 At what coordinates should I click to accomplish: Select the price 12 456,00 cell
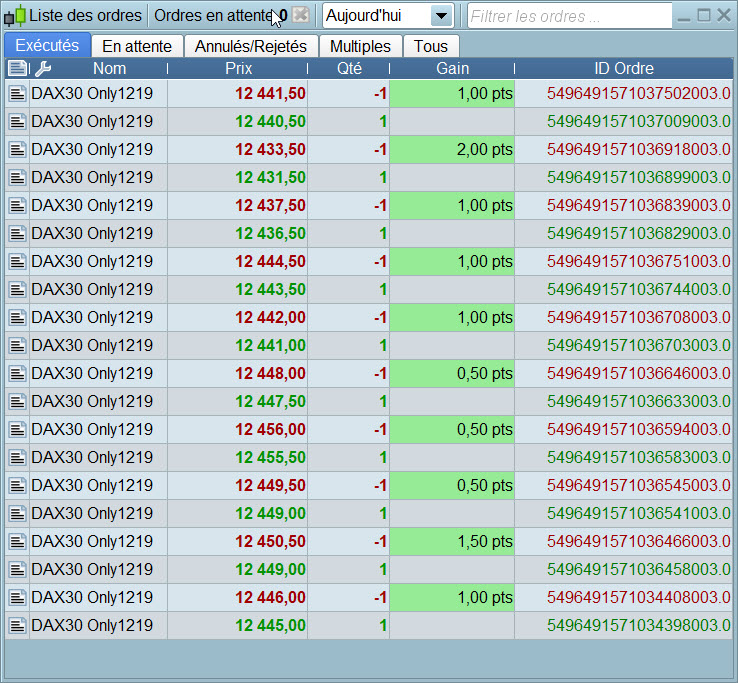click(x=238, y=429)
